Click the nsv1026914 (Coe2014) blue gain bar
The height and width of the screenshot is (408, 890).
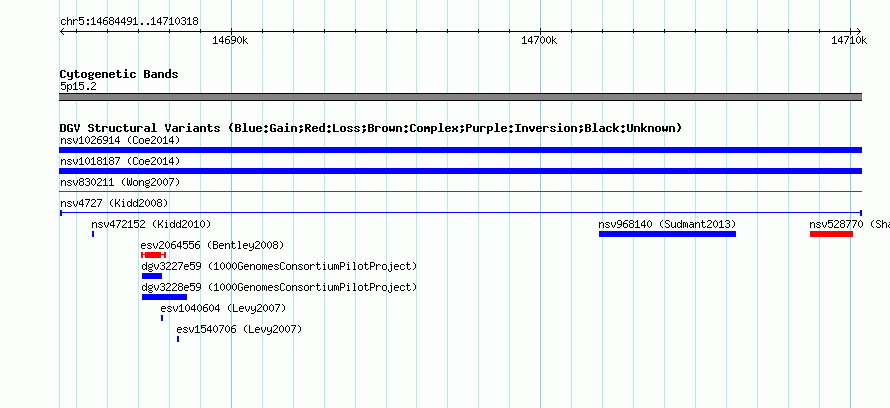click(x=460, y=150)
